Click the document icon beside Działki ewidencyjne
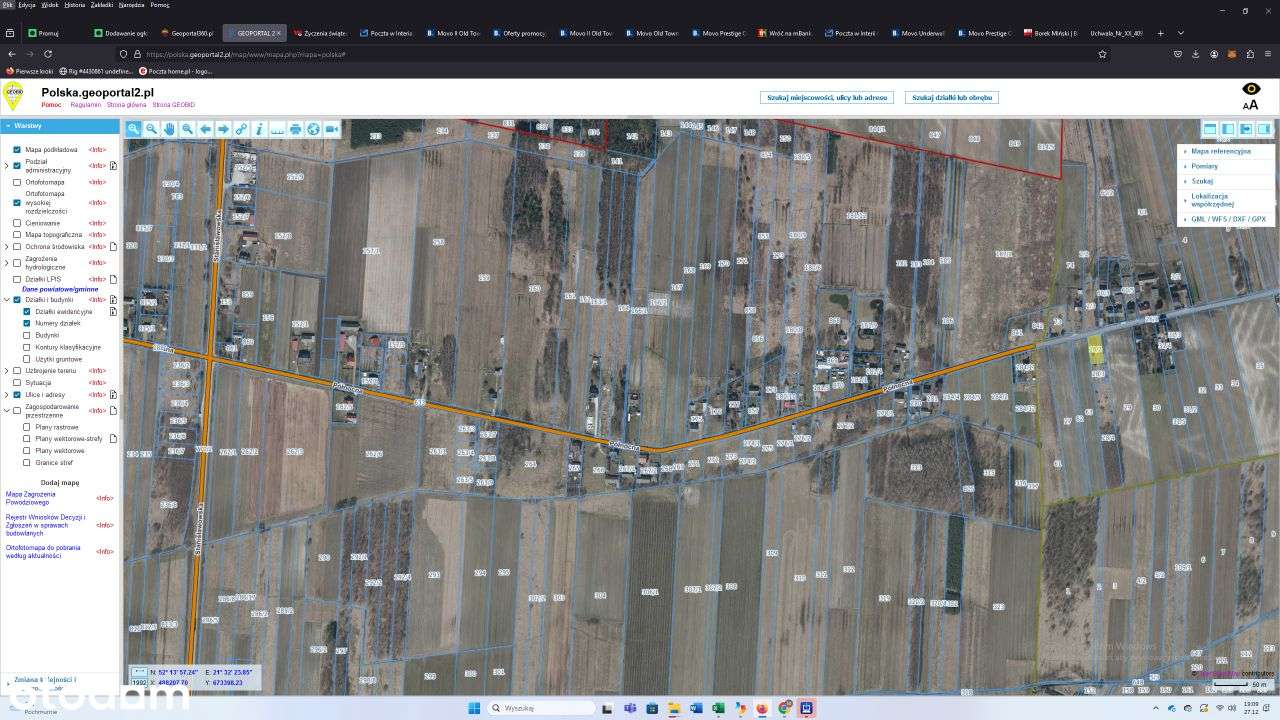 pos(114,311)
